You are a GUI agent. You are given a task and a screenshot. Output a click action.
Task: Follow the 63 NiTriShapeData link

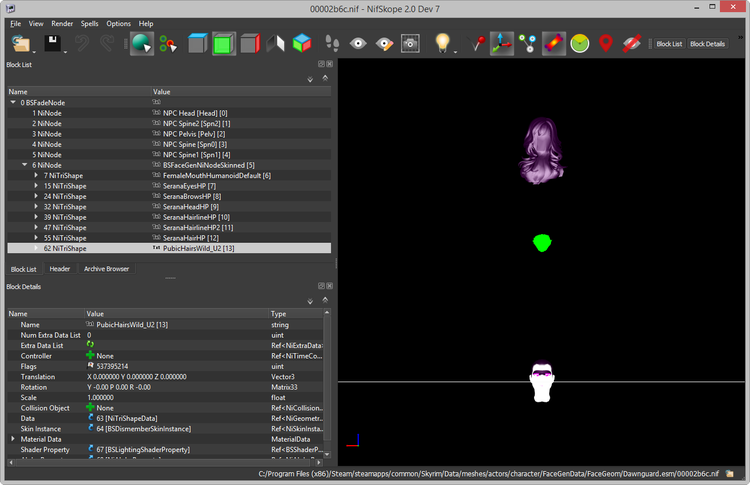pos(127,419)
